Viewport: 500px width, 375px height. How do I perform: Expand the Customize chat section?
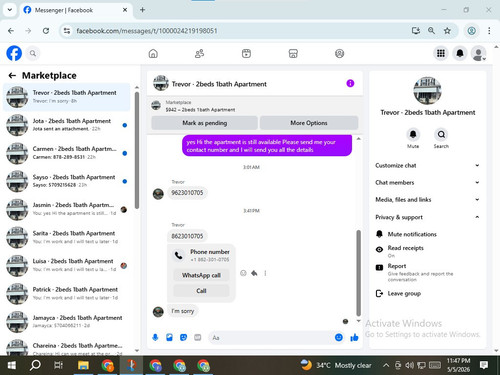427,166
